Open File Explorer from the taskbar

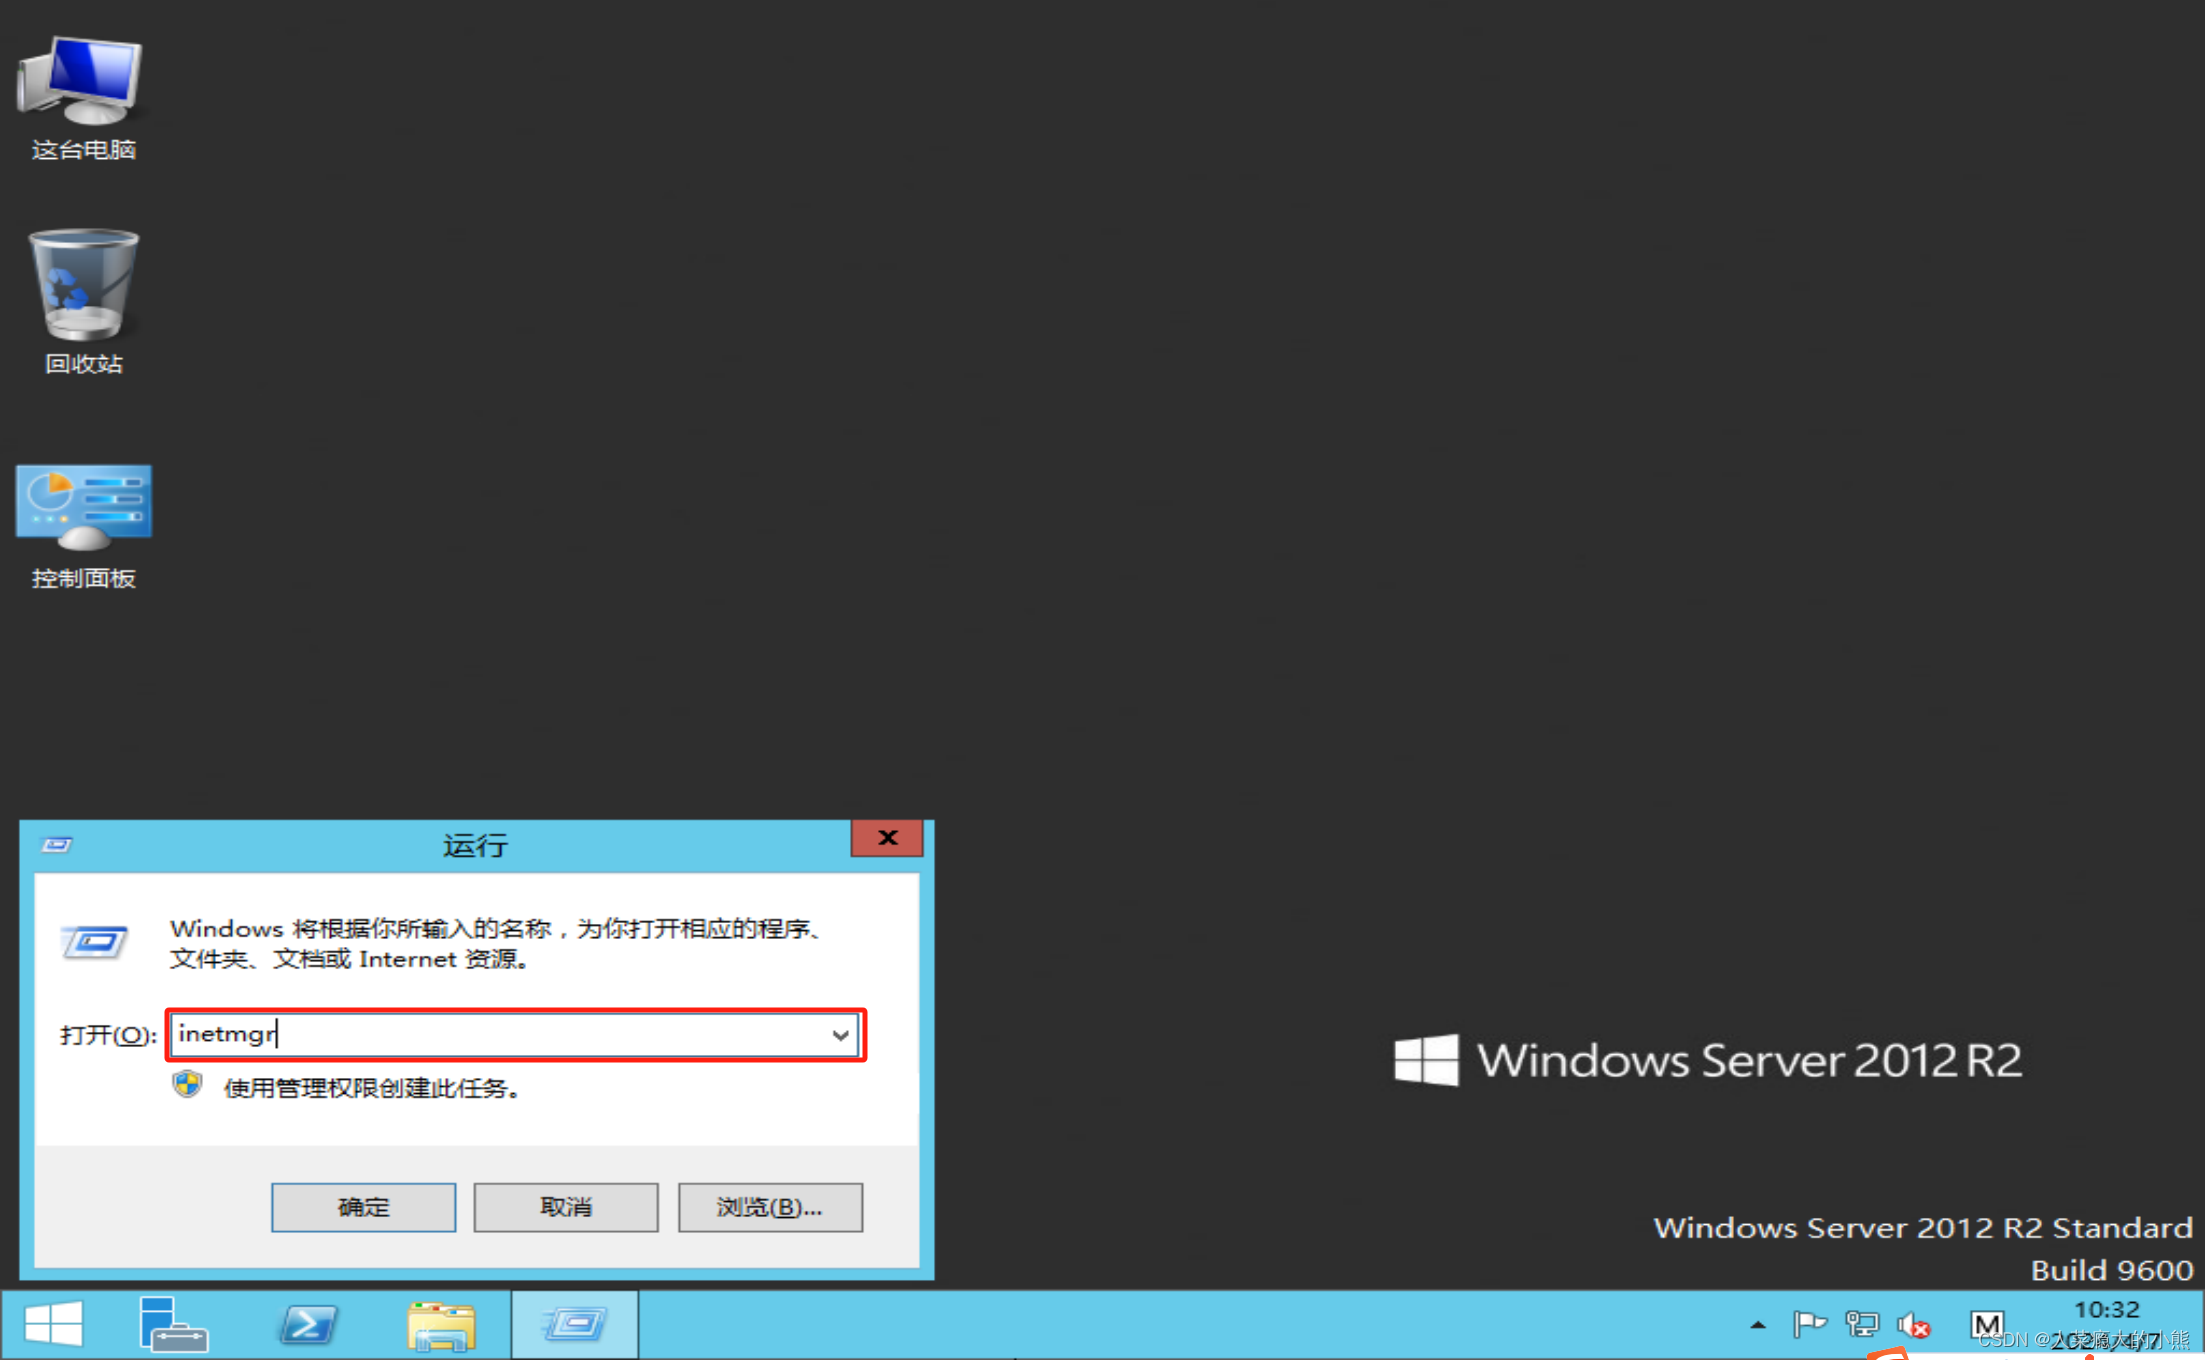click(x=441, y=1324)
